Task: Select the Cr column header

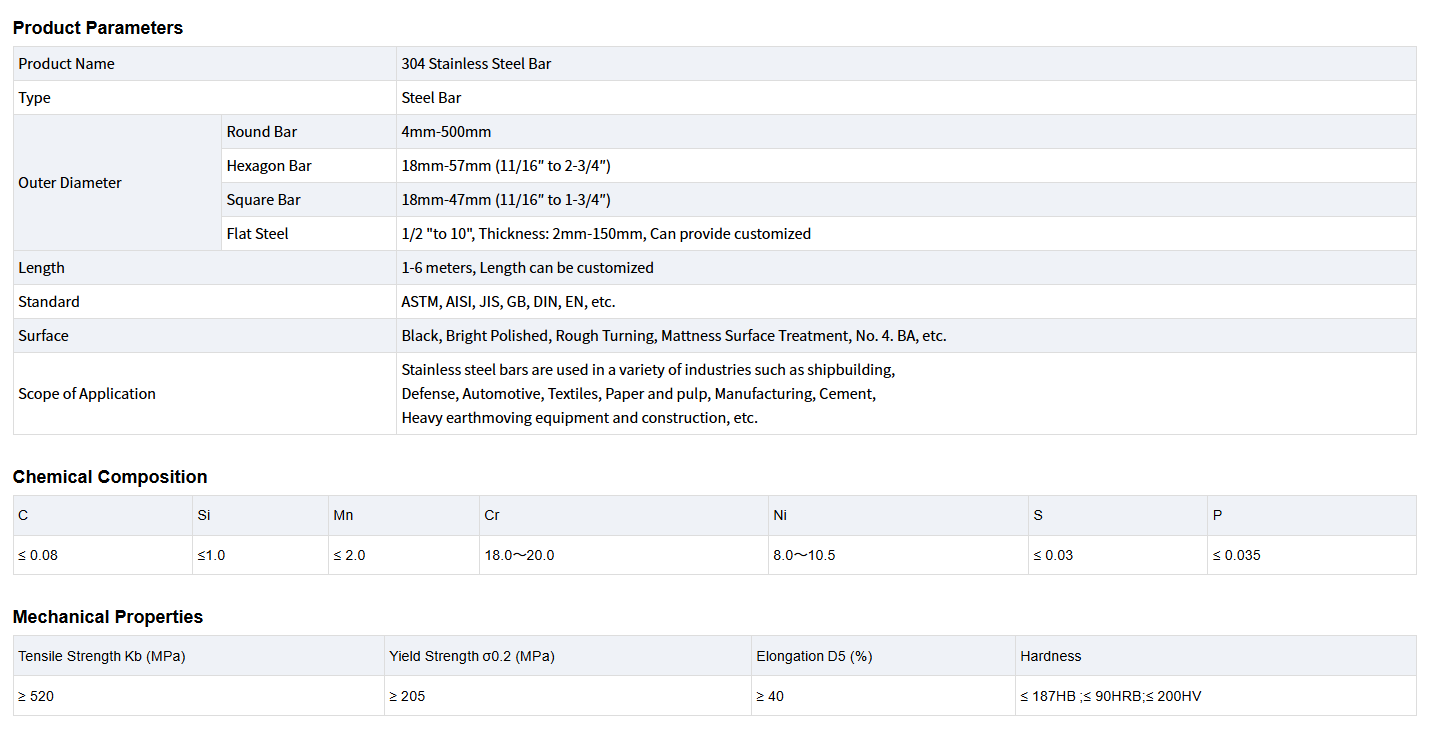Action: pos(492,516)
